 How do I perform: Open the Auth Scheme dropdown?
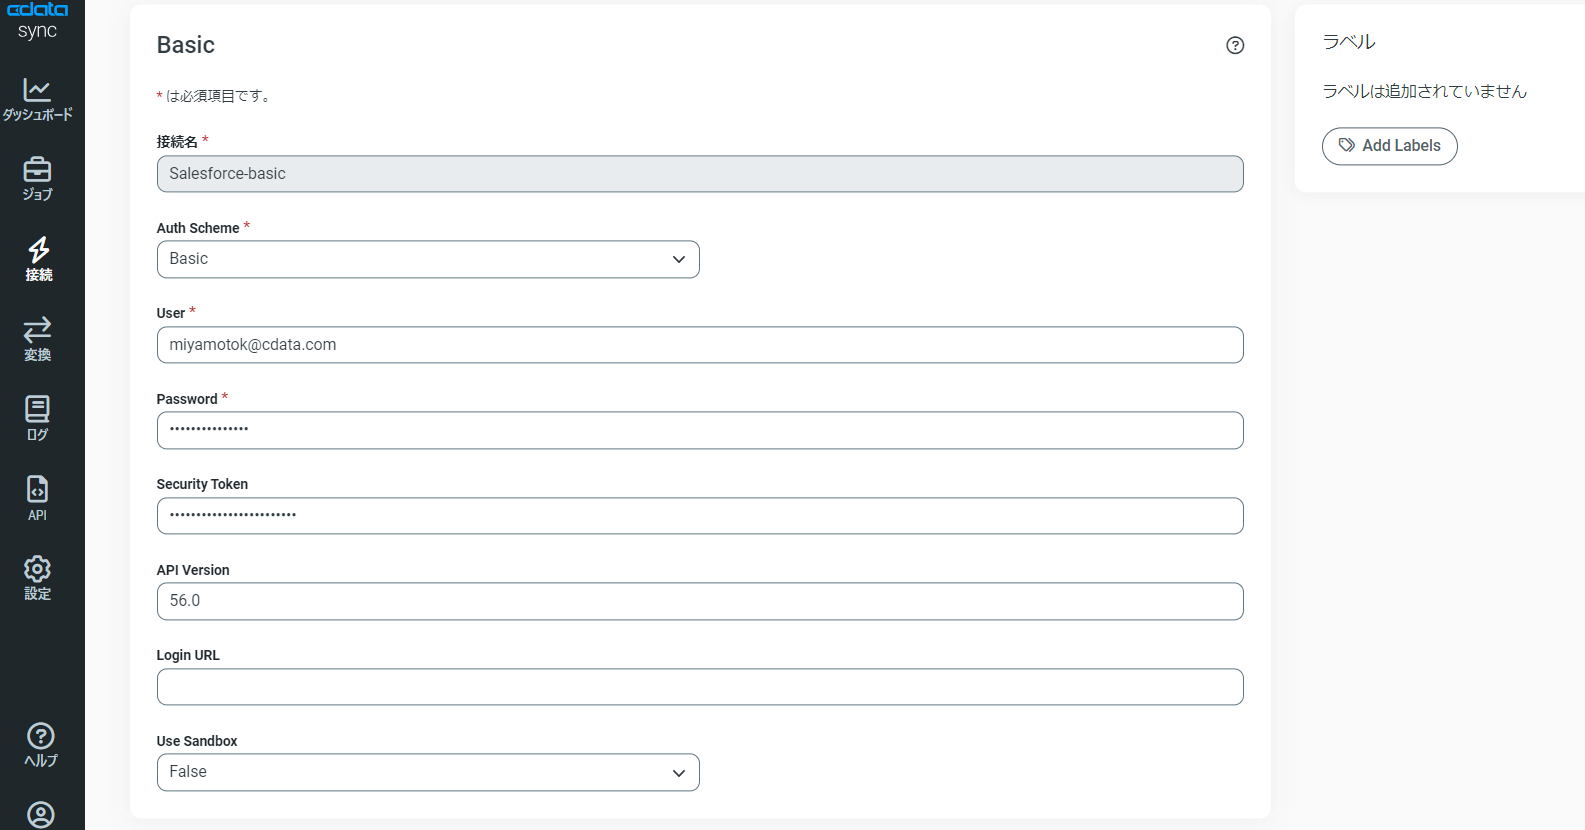point(428,259)
